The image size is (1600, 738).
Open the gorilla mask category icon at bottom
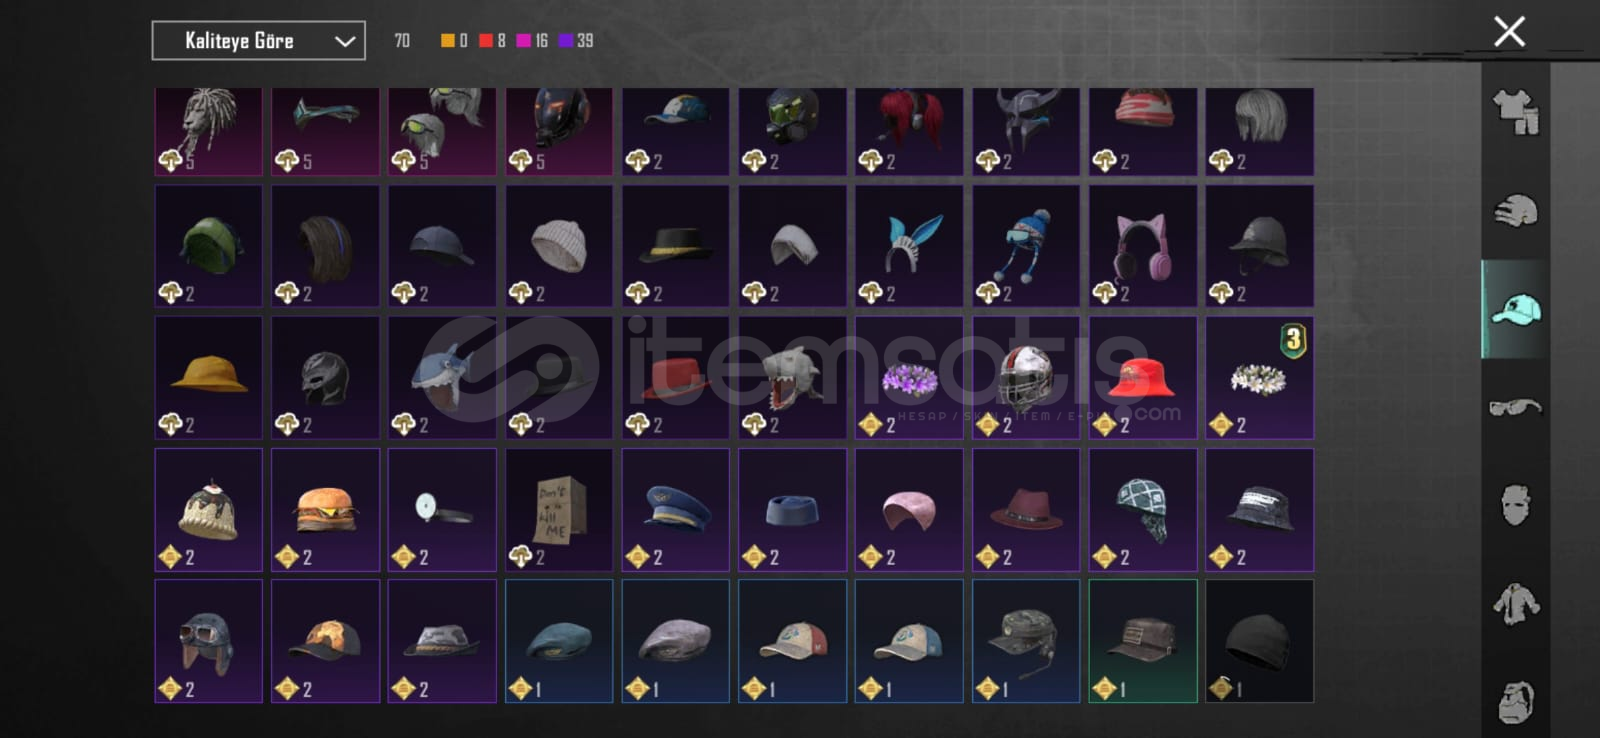click(x=1515, y=701)
